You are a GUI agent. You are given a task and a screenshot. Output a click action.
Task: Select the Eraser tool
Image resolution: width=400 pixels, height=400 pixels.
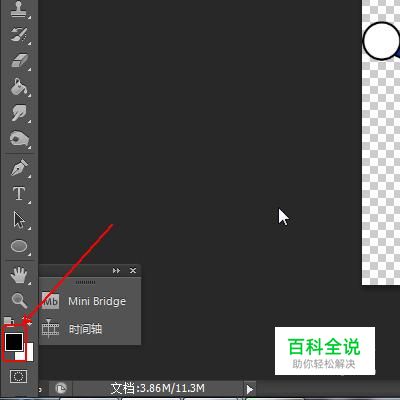point(19,61)
